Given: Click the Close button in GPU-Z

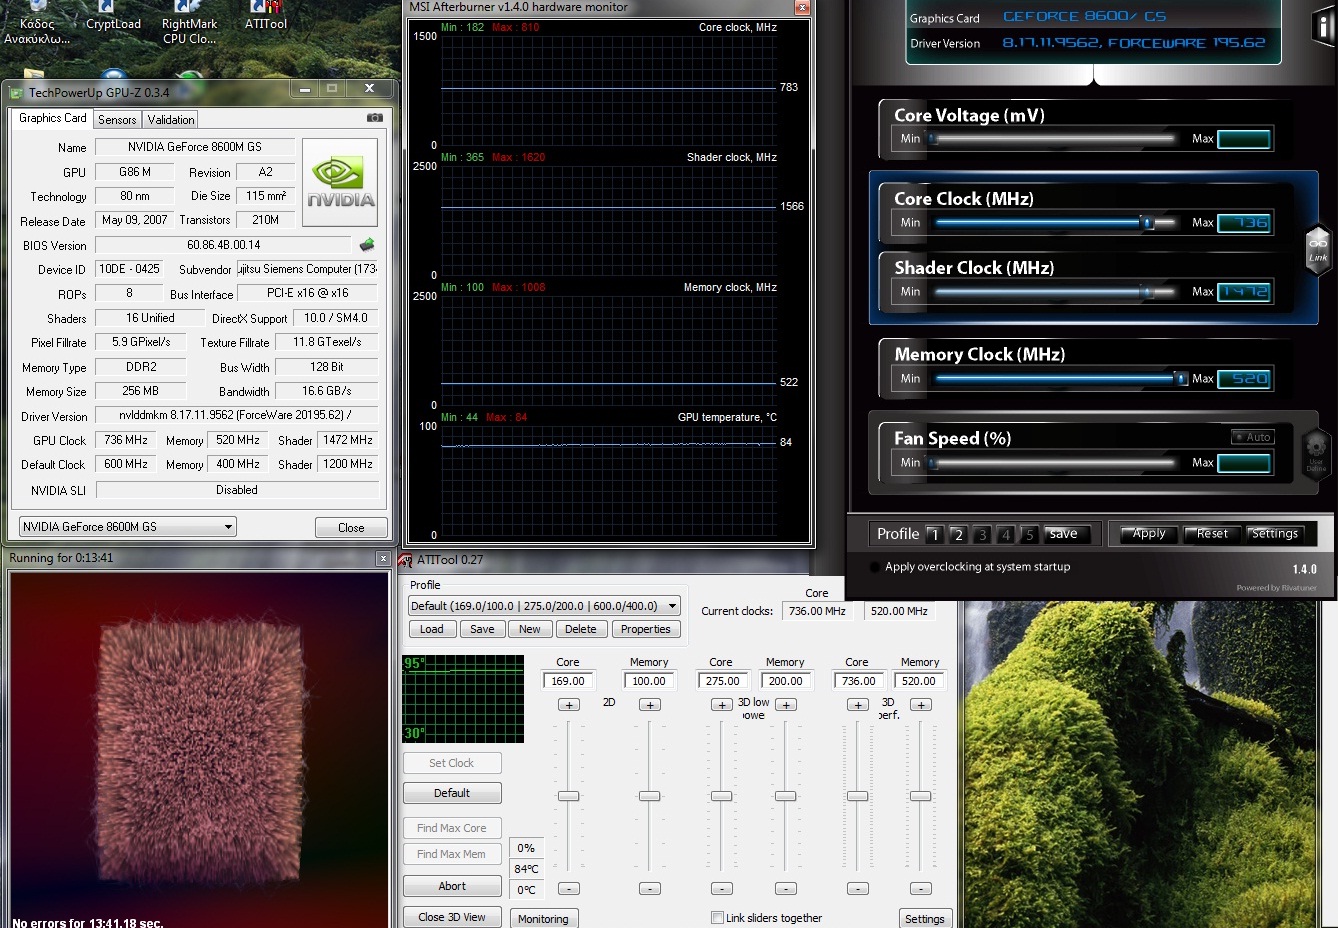Looking at the screenshot, I should pos(351,528).
